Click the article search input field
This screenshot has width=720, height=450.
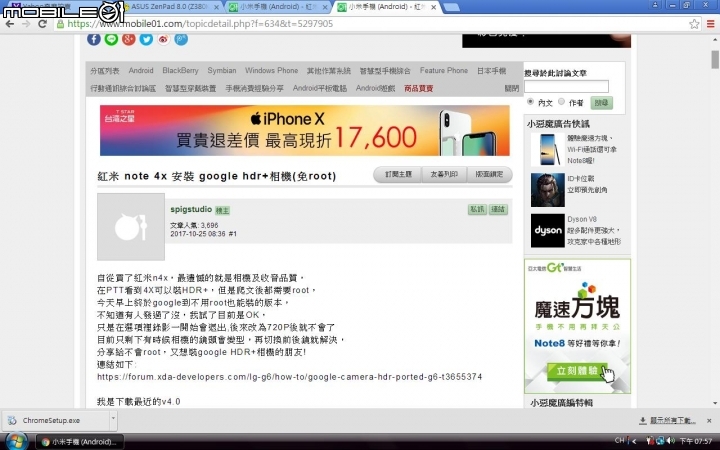coord(567,86)
